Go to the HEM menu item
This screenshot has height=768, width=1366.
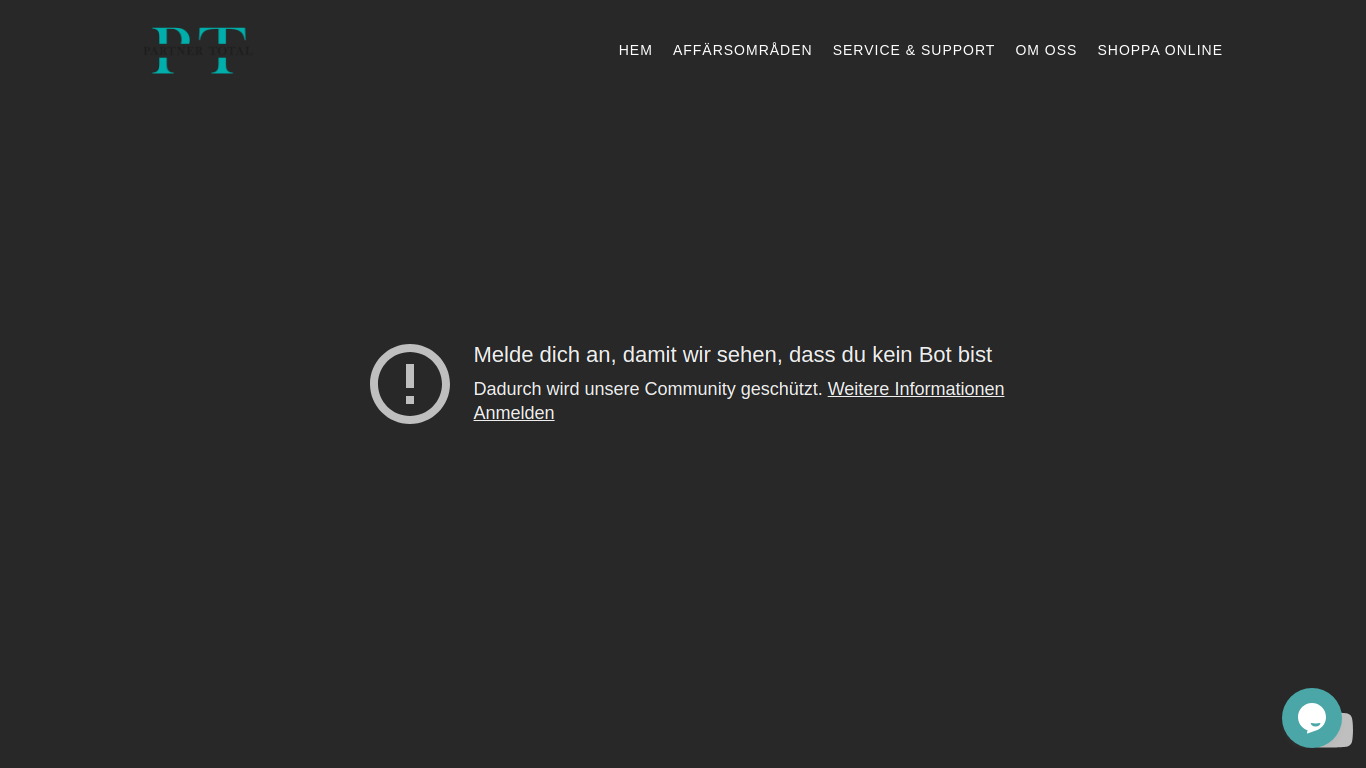pyautogui.click(x=635, y=50)
